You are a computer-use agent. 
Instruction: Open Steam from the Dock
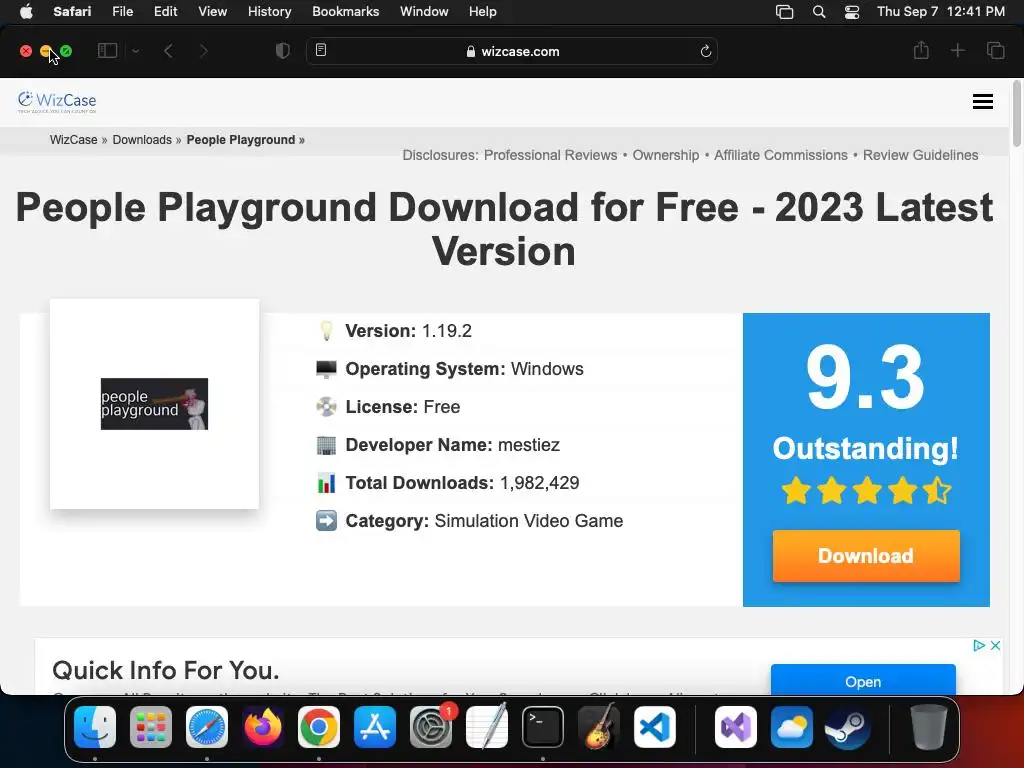[x=848, y=727]
